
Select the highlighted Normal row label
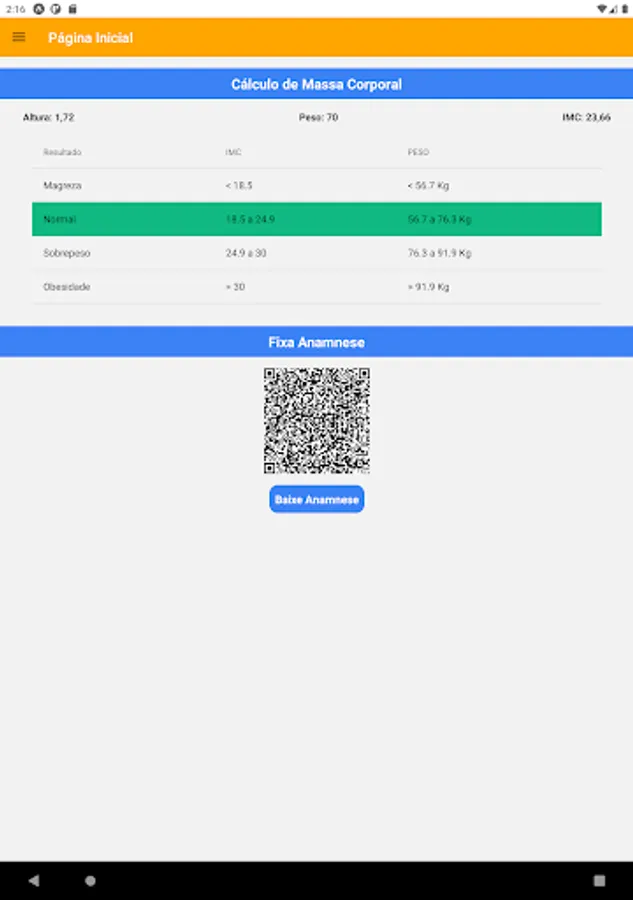click(x=60, y=219)
